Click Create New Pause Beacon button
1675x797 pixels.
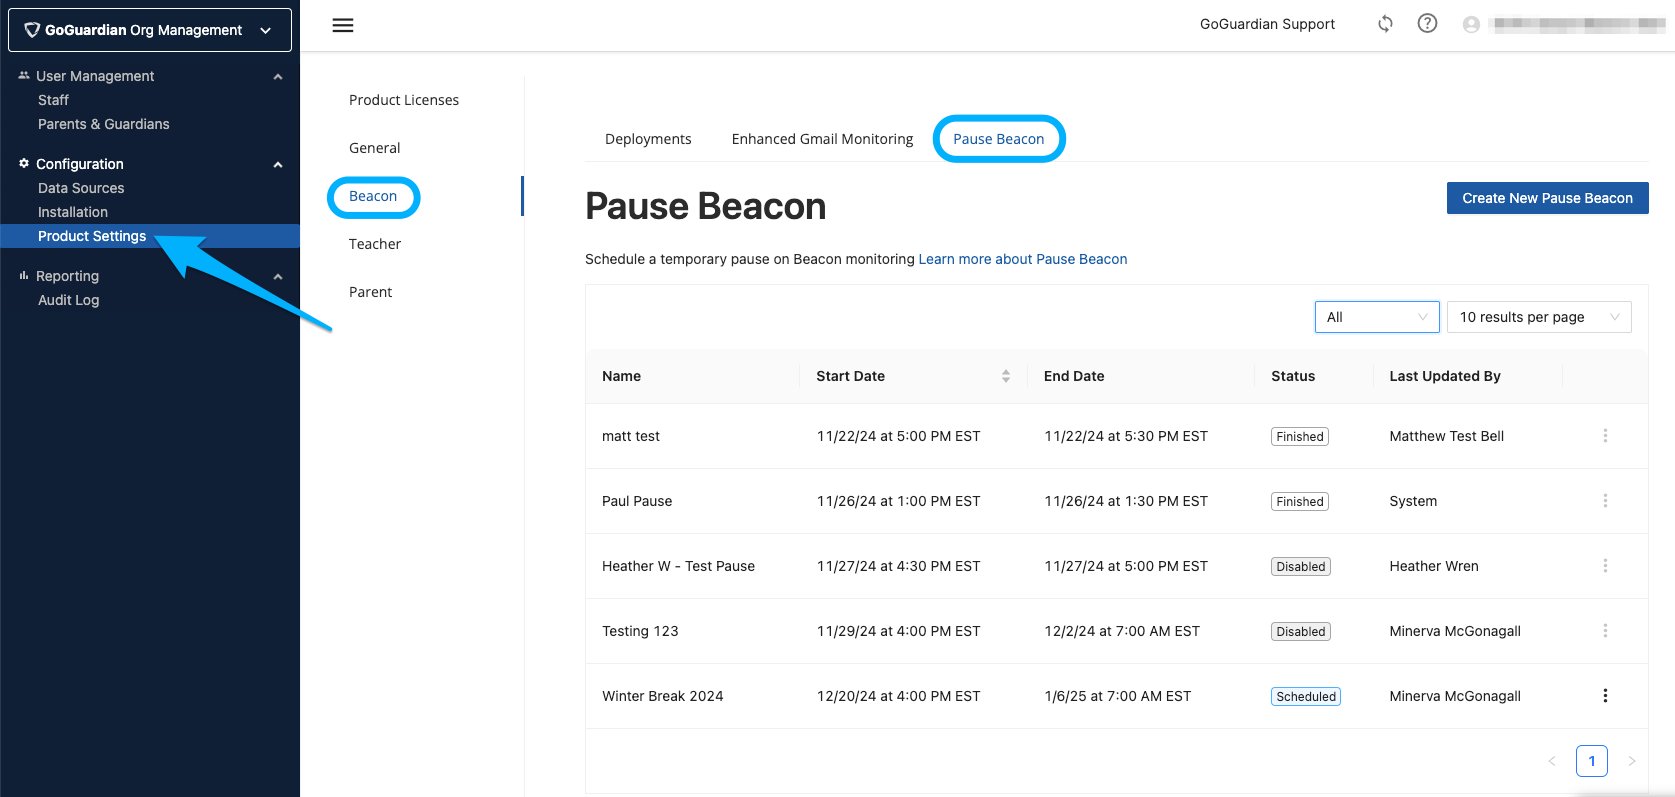1548,198
